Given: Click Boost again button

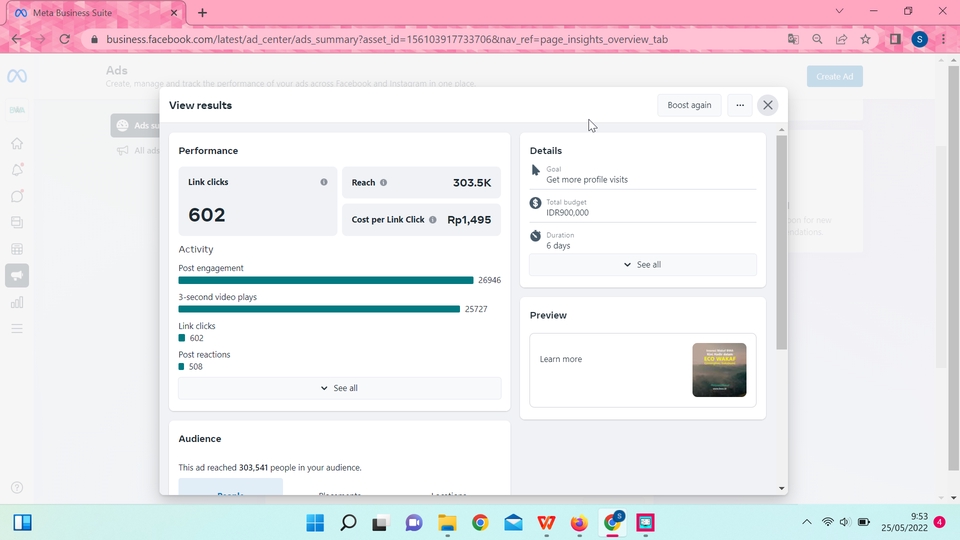Looking at the screenshot, I should point(689,105).
